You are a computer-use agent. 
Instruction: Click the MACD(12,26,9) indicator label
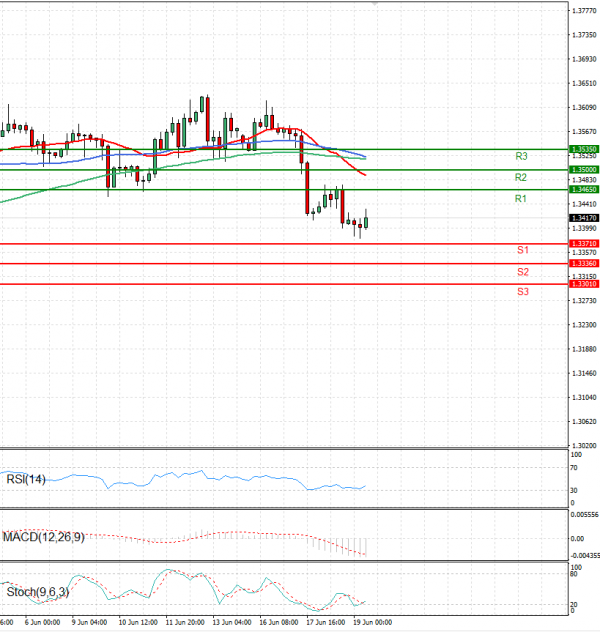pos(42,537)
